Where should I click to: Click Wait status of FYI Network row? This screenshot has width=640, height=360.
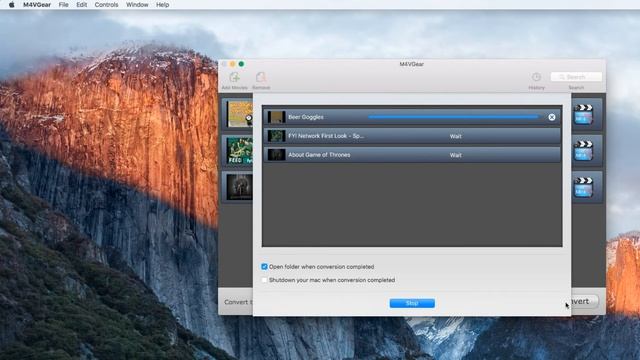(456, 136)
